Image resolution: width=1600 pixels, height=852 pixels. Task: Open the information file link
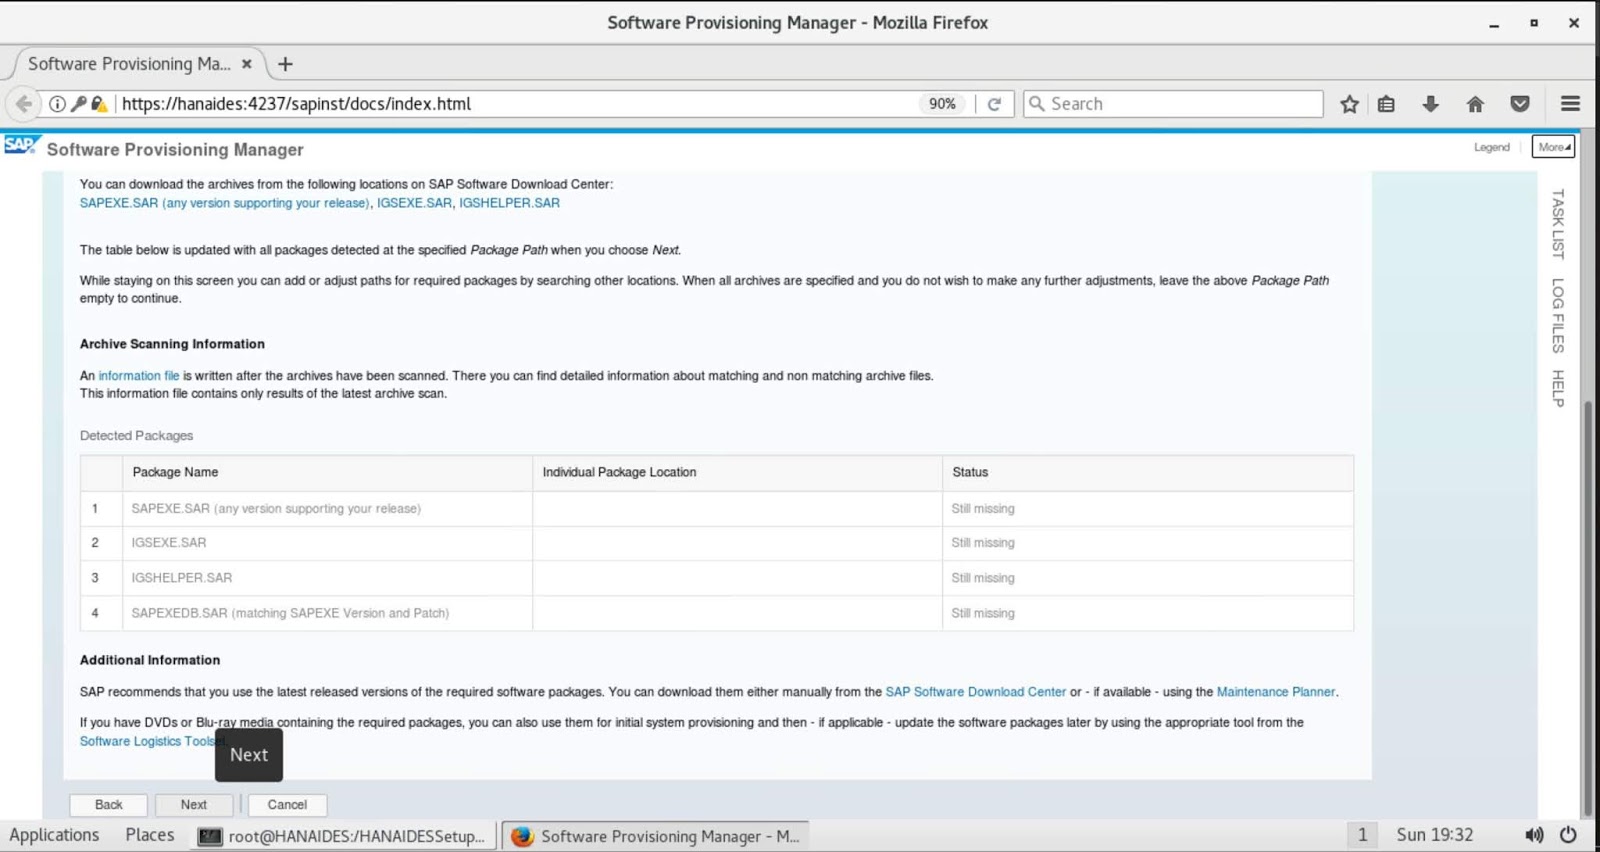coord(139,376)
